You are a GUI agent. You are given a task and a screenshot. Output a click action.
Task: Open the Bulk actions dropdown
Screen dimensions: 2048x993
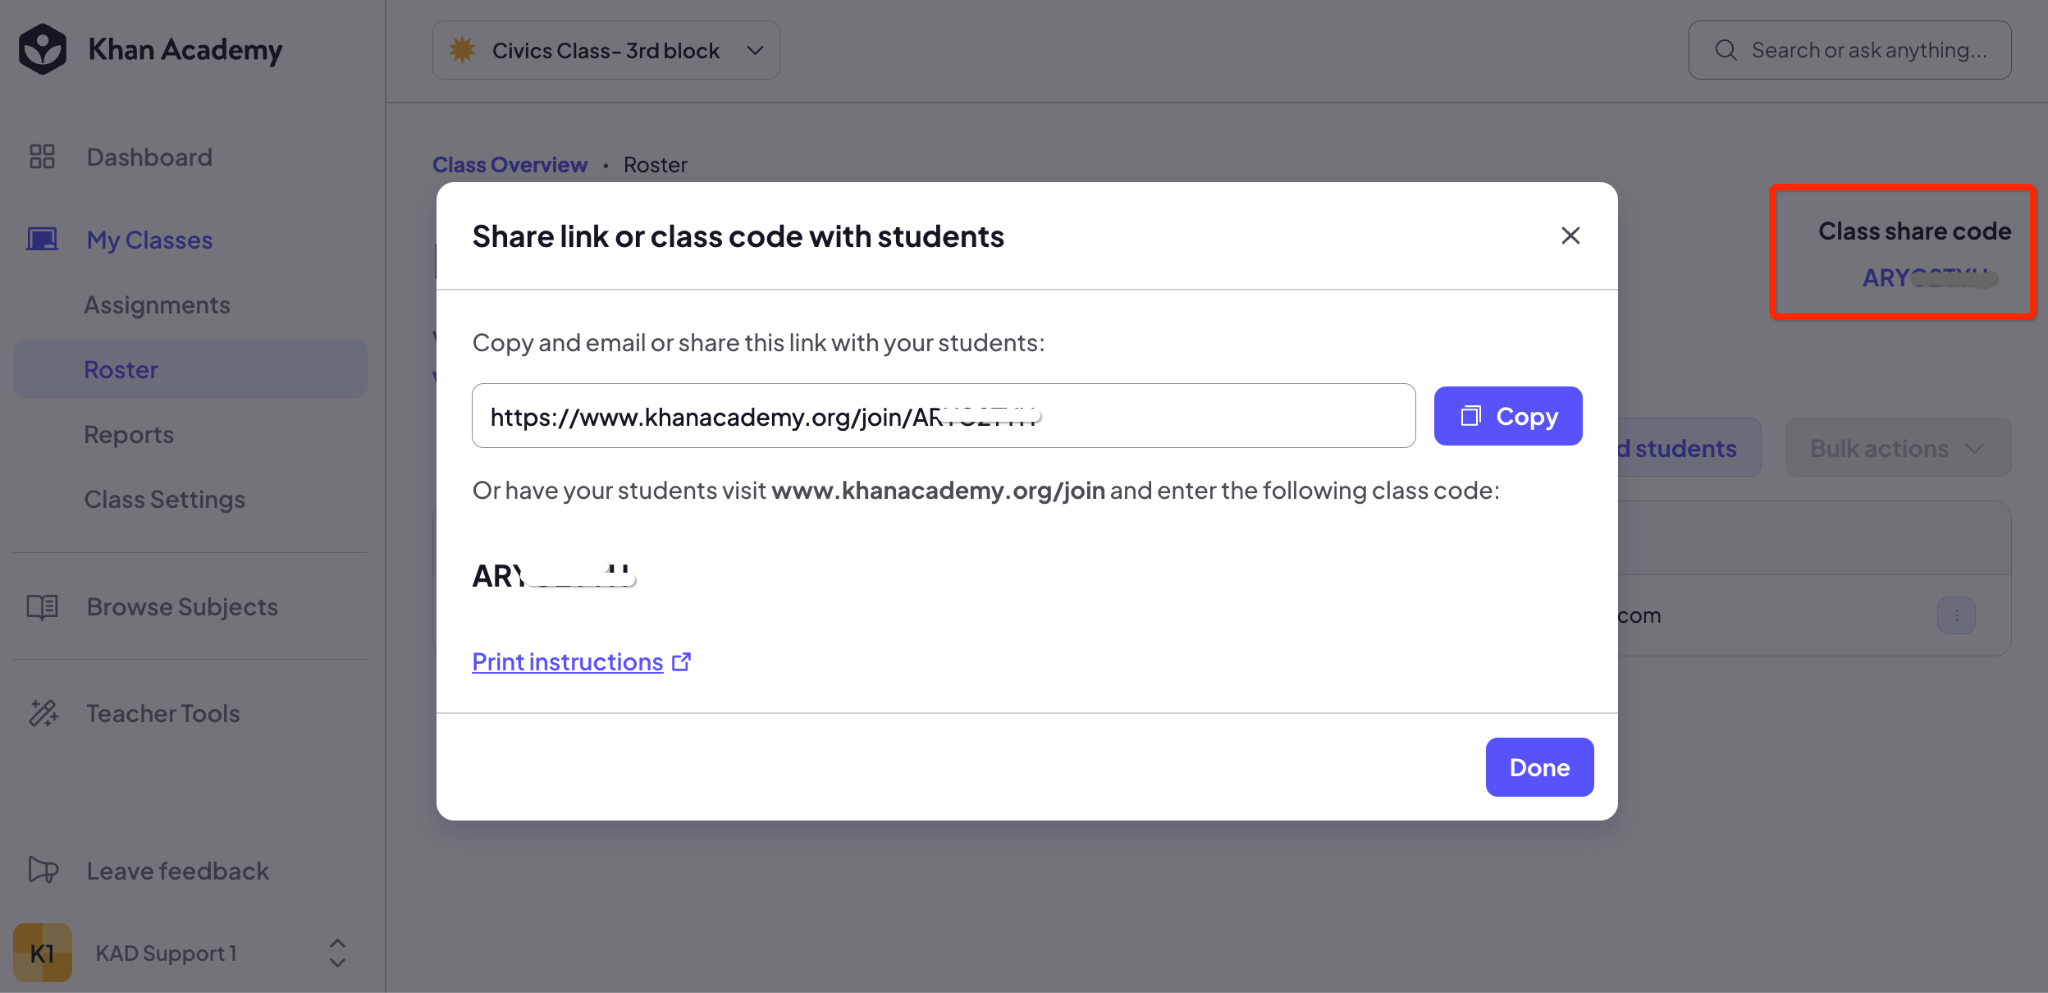(x=1898, y=448)
